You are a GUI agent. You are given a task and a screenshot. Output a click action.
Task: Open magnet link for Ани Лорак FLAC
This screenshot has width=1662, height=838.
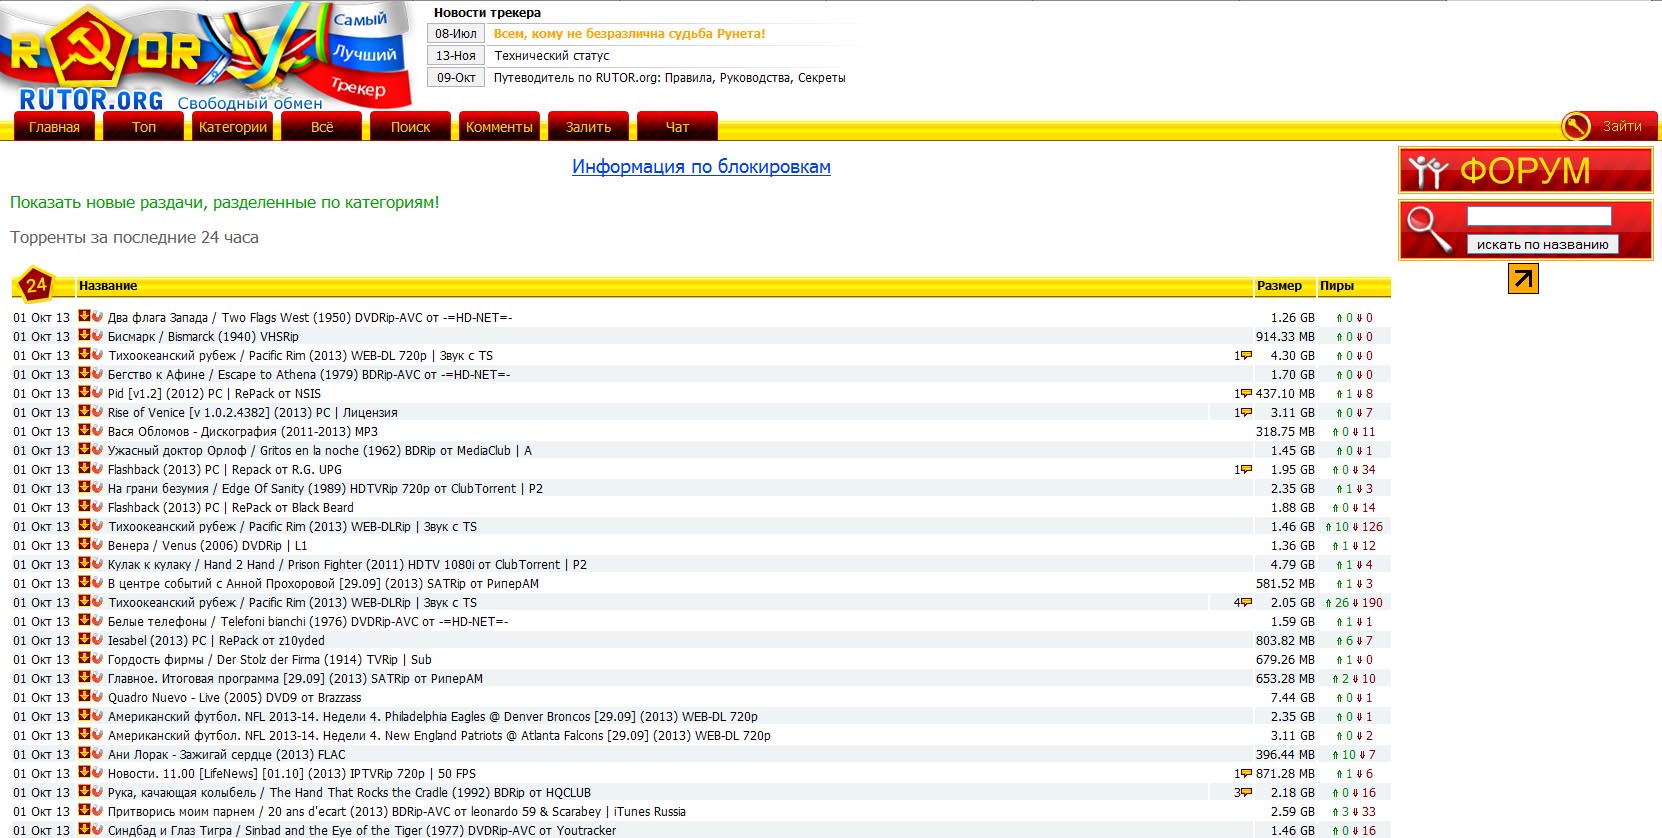97,753
